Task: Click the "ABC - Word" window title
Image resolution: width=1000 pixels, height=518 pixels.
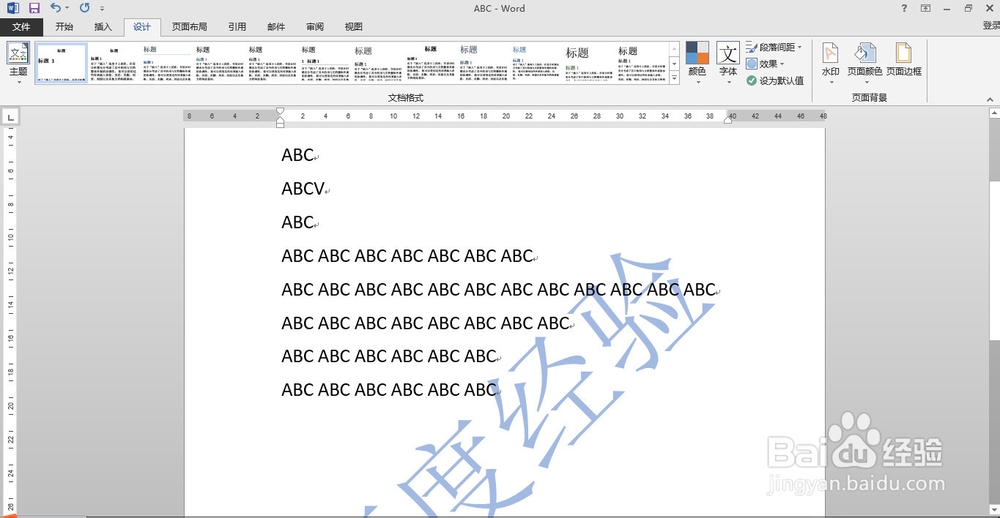Action: pos(499,8)
